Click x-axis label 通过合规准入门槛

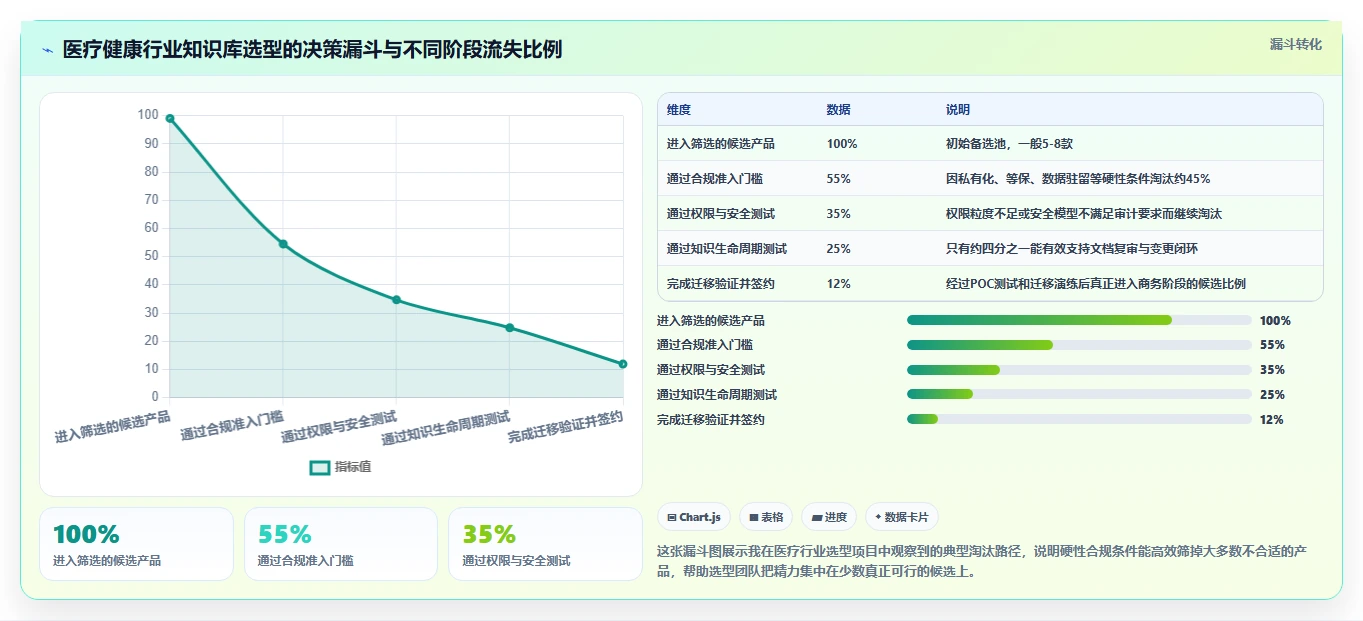pos(232,426)
